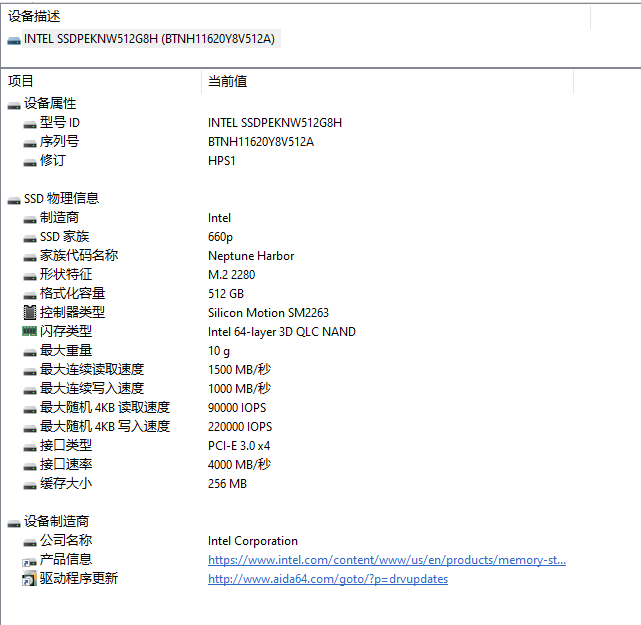This screenshot has width=641, height=625.
Task: Select the Intel Corporation value
Action: [253, 541]
